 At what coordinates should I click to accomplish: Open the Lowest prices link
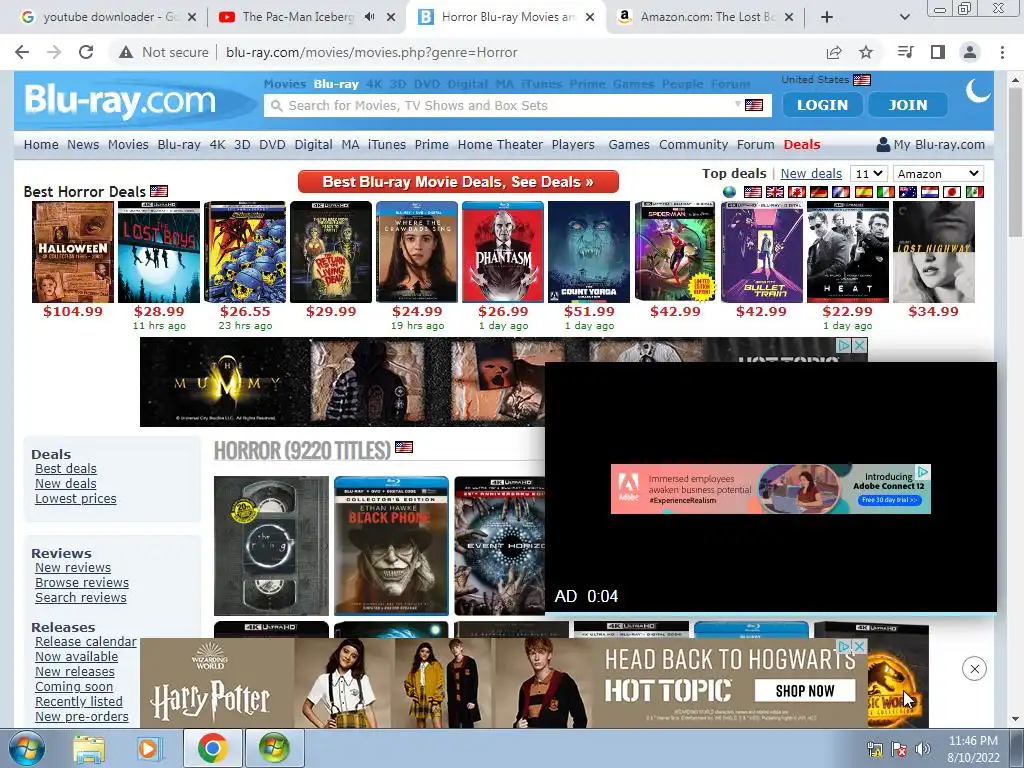click(x=76, y=499)
